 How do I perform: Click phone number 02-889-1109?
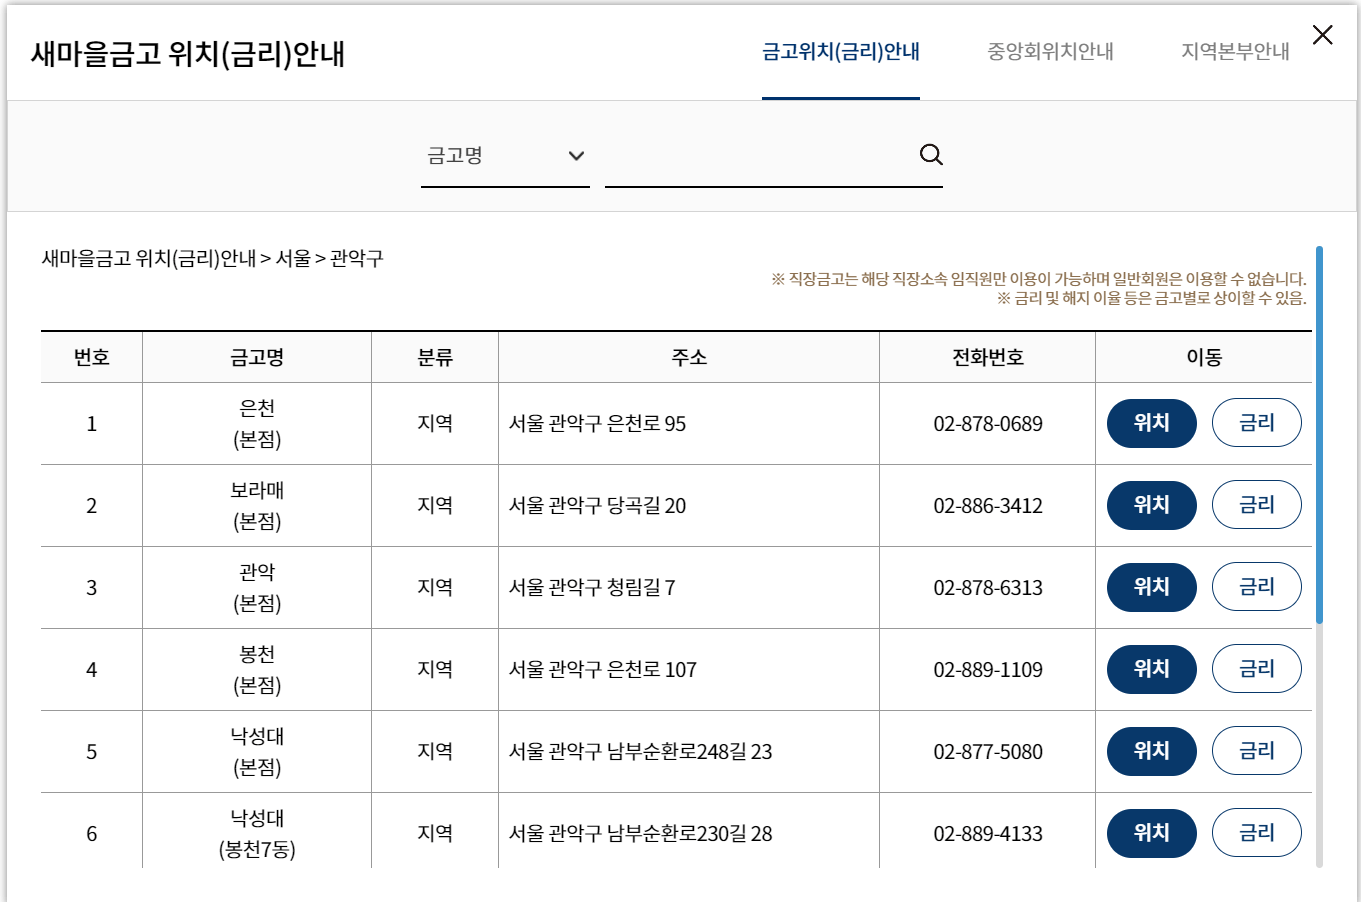click(x=988, y=670)
